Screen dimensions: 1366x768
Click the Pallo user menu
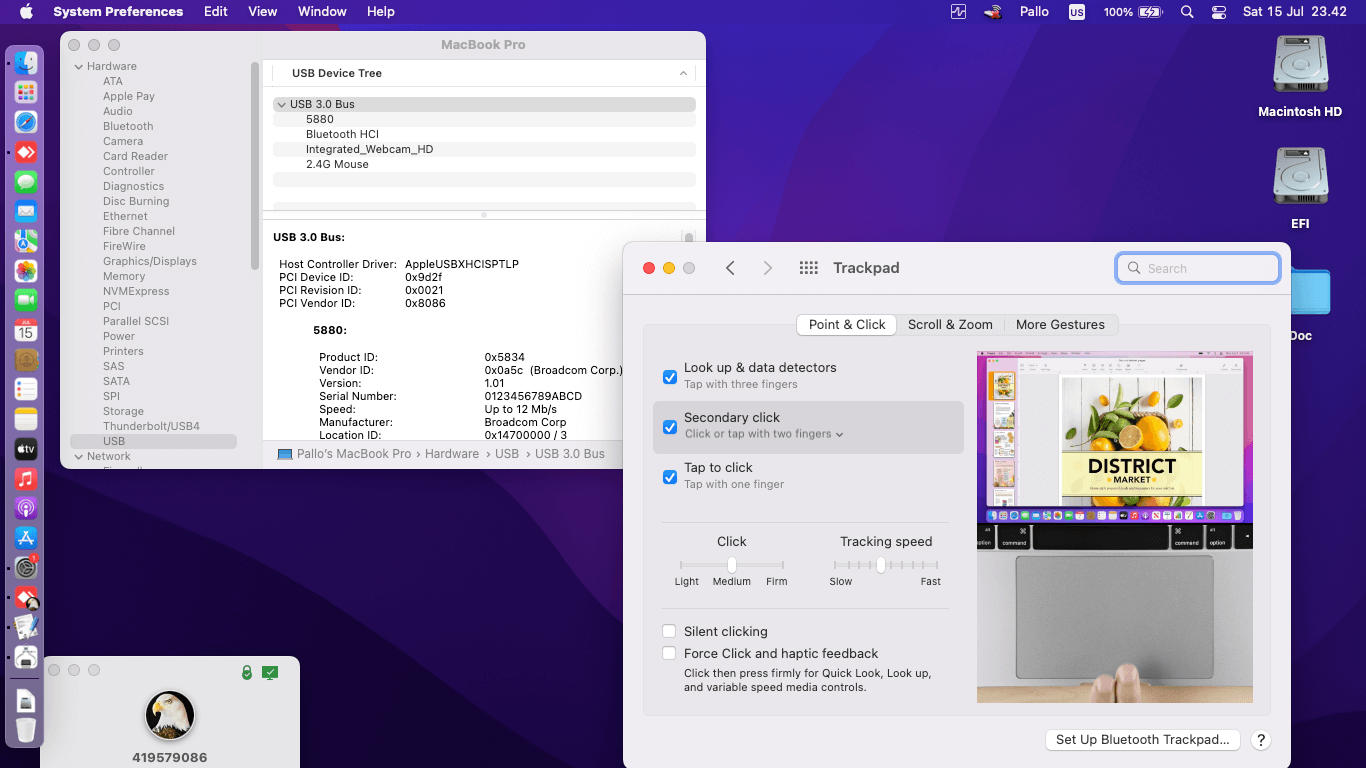pyautogui.click(x=1034, y=12)
